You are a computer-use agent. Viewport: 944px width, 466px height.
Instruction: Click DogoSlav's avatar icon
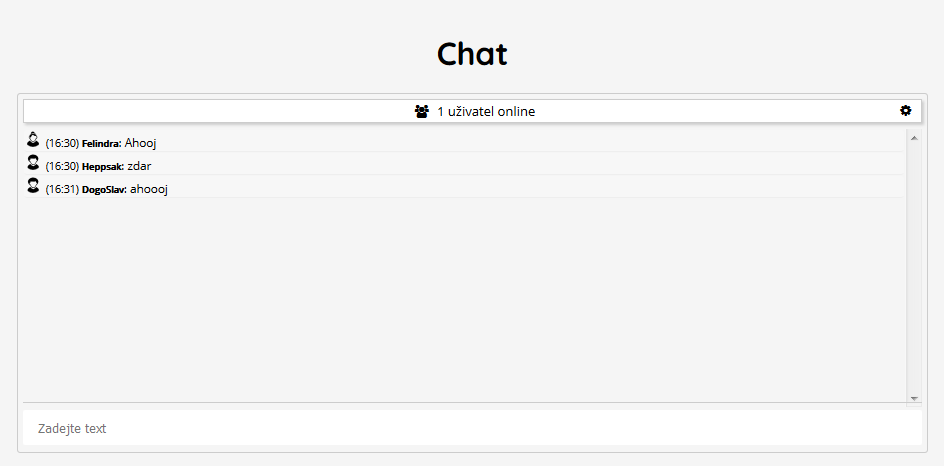(x=33, y=185)
